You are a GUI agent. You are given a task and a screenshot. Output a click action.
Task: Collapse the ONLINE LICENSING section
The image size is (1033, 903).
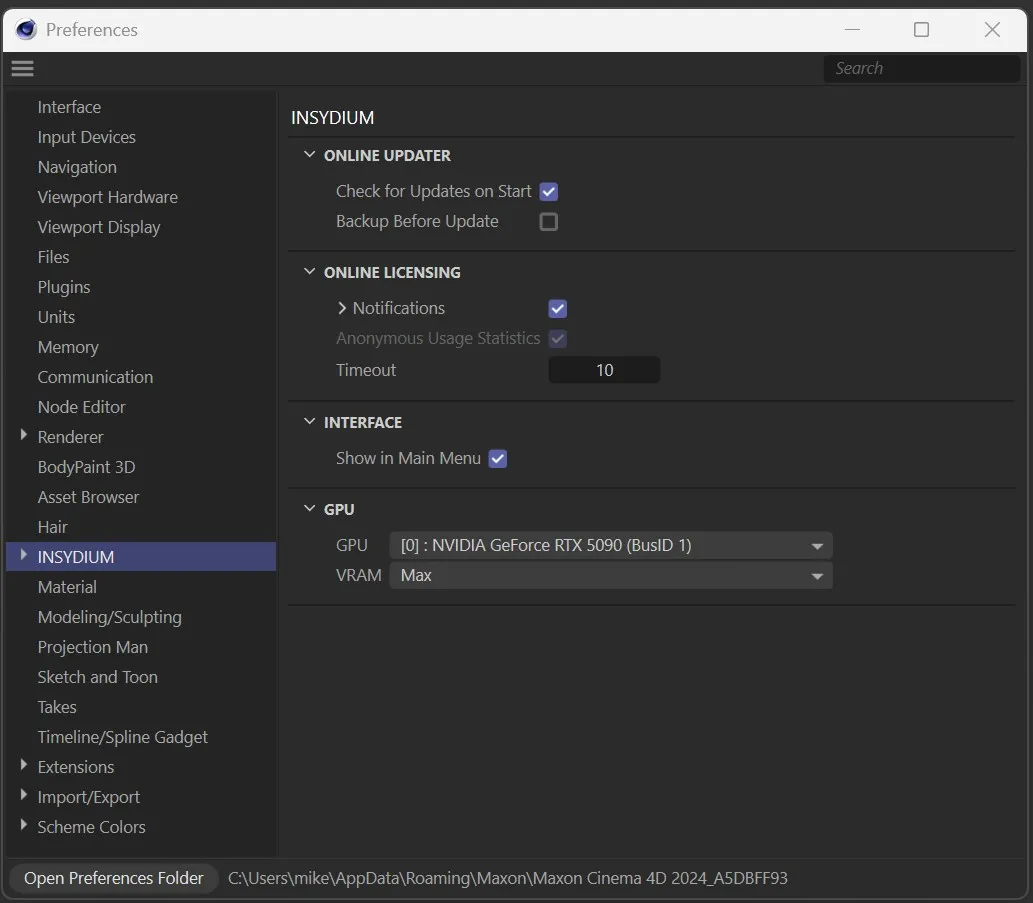(x=309, y=272)
